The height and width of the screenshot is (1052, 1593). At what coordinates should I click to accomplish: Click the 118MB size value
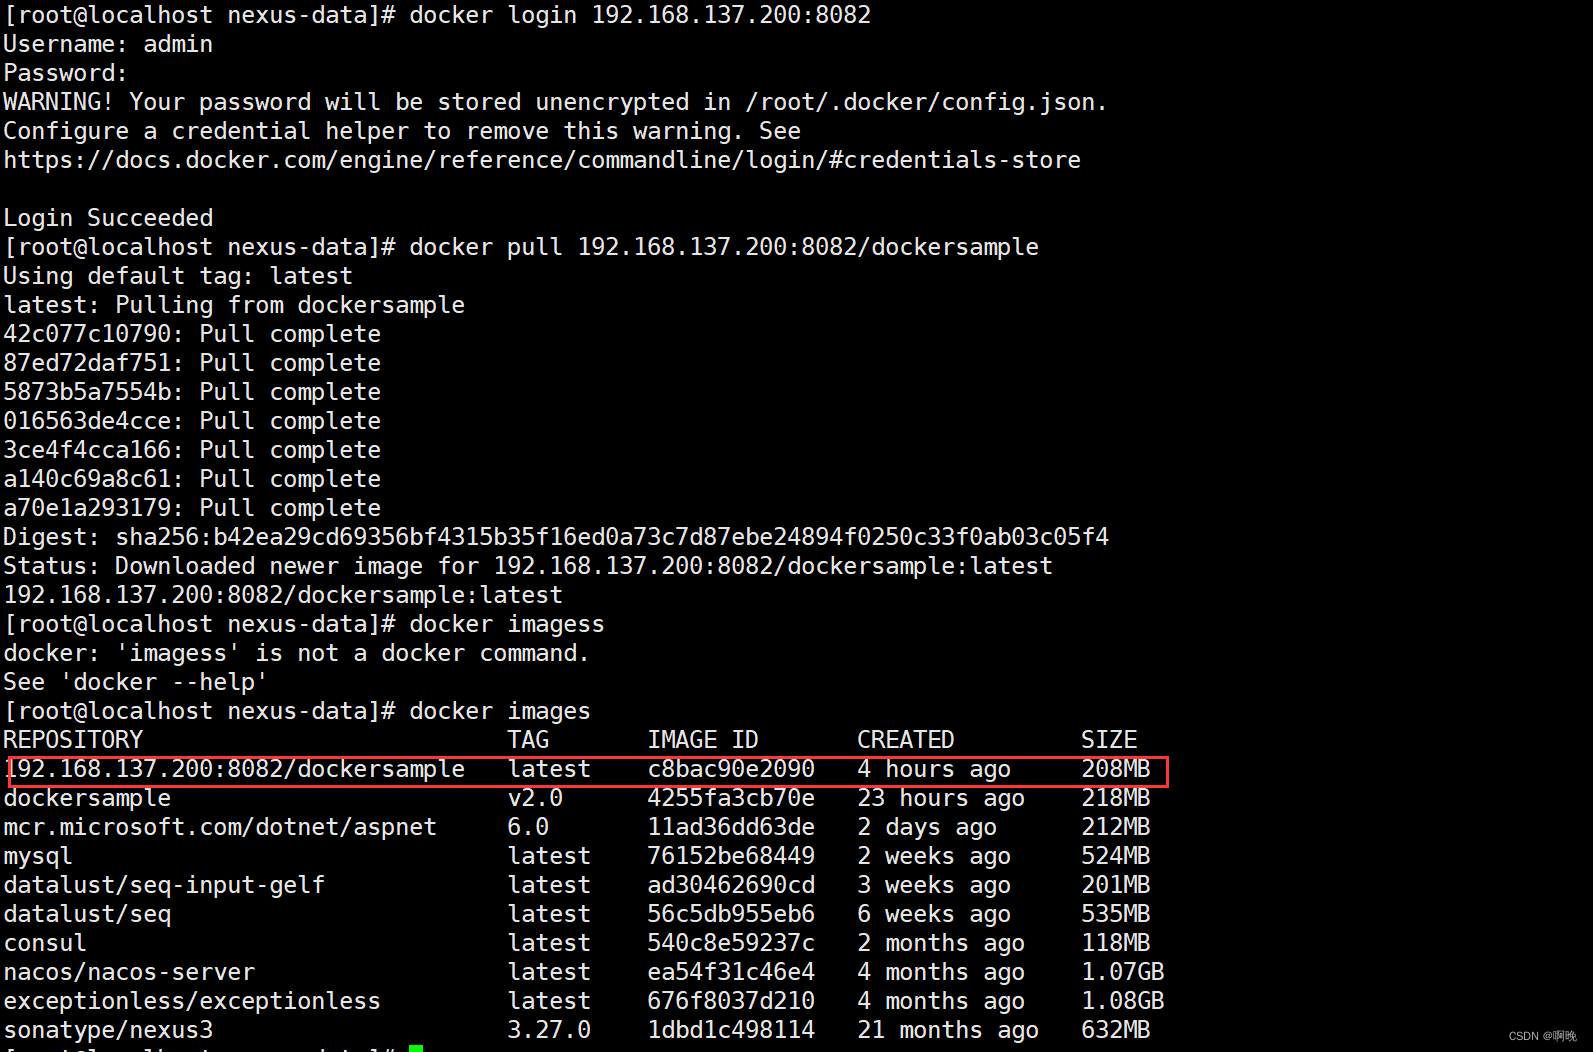click(x=1116, y=943)
